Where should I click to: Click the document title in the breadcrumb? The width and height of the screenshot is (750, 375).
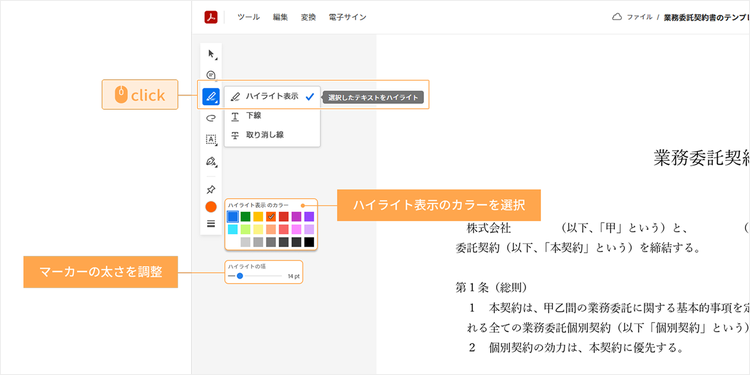click(x=706, y=17)
